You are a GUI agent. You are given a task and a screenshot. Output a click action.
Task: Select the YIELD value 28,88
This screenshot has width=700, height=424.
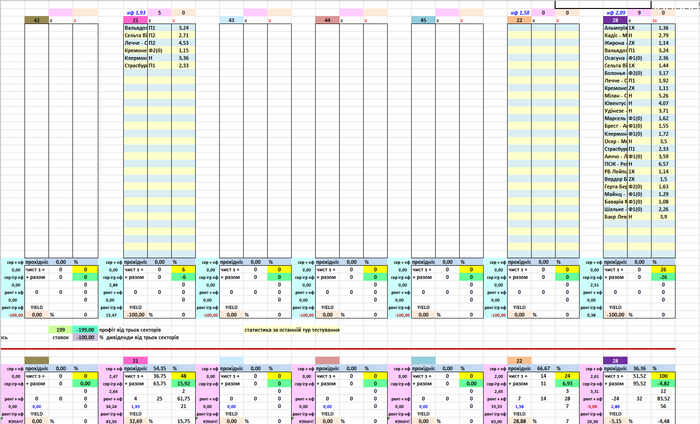520,421
